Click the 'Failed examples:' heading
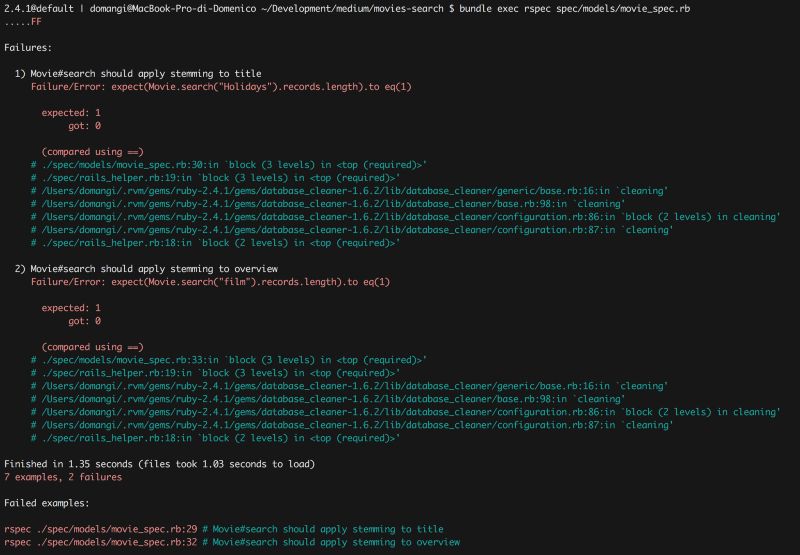Screen dimensions: 800x555 point(47,503)
